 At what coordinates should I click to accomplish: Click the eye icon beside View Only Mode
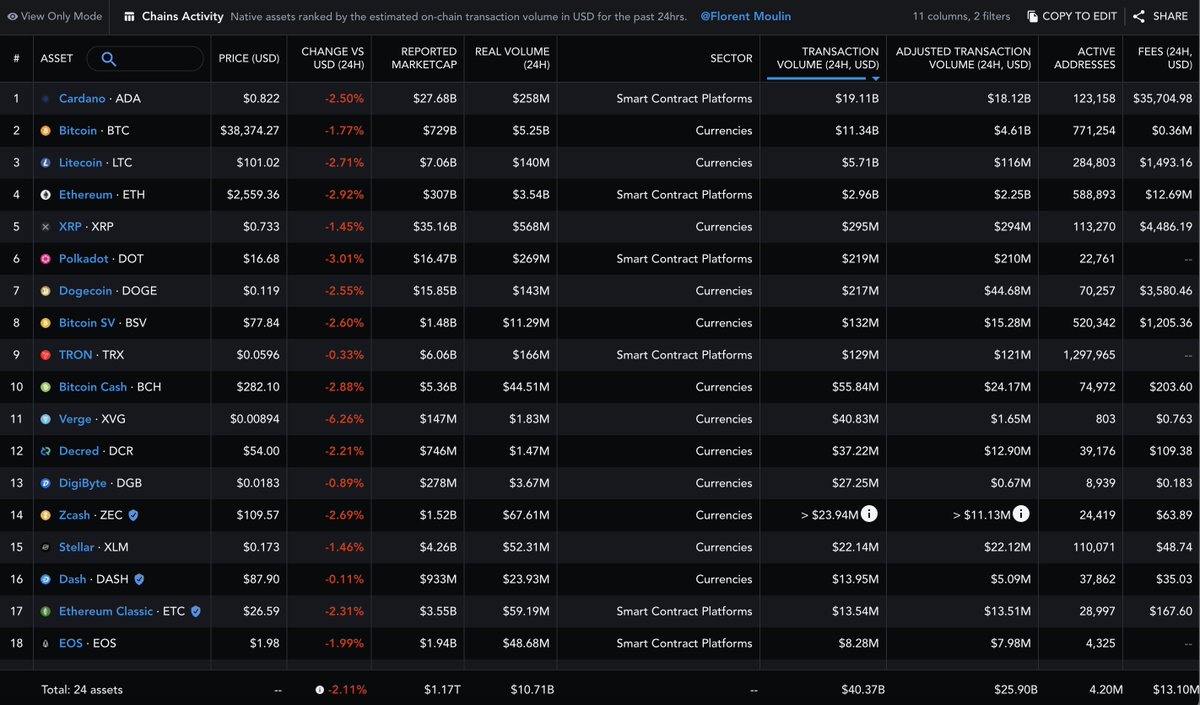click(12, 17)
